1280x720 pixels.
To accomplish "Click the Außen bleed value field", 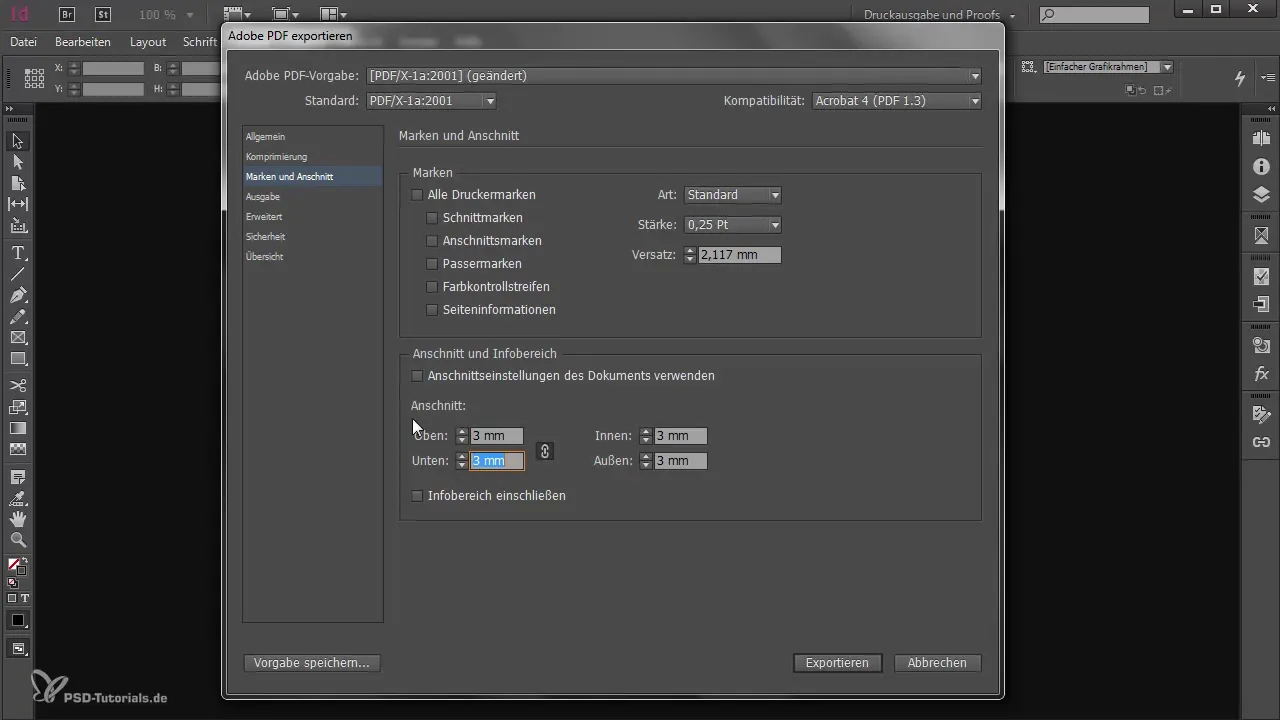I will click(x=681, y=461).
